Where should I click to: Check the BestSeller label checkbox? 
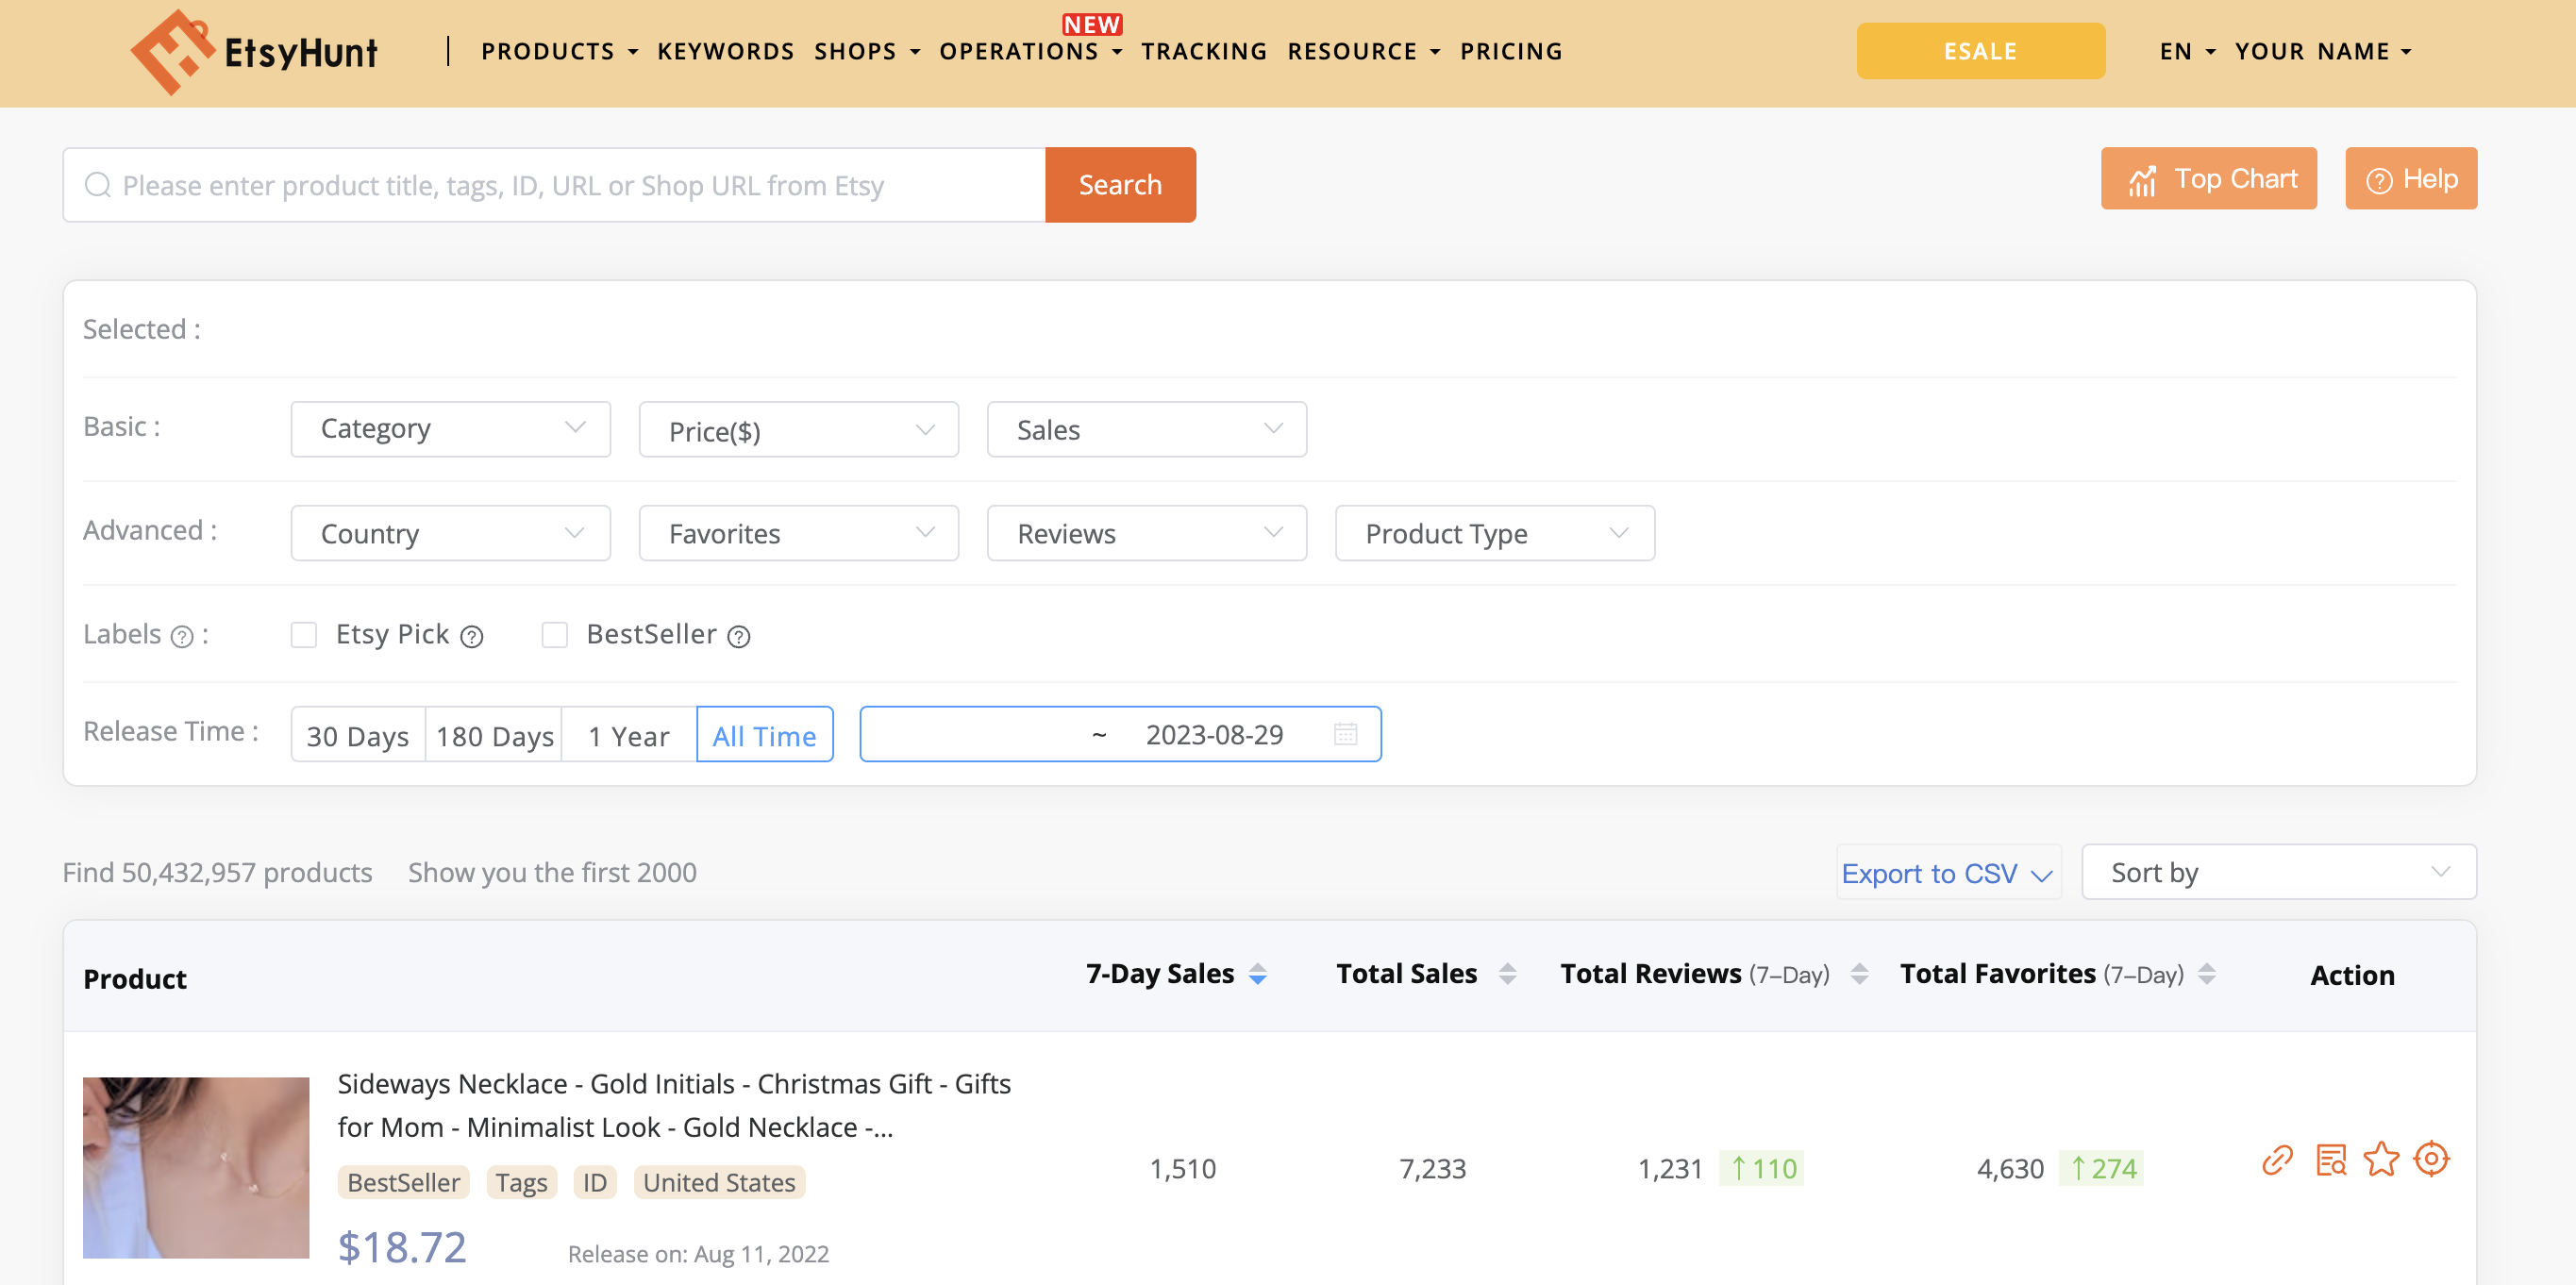pos(554,635)
